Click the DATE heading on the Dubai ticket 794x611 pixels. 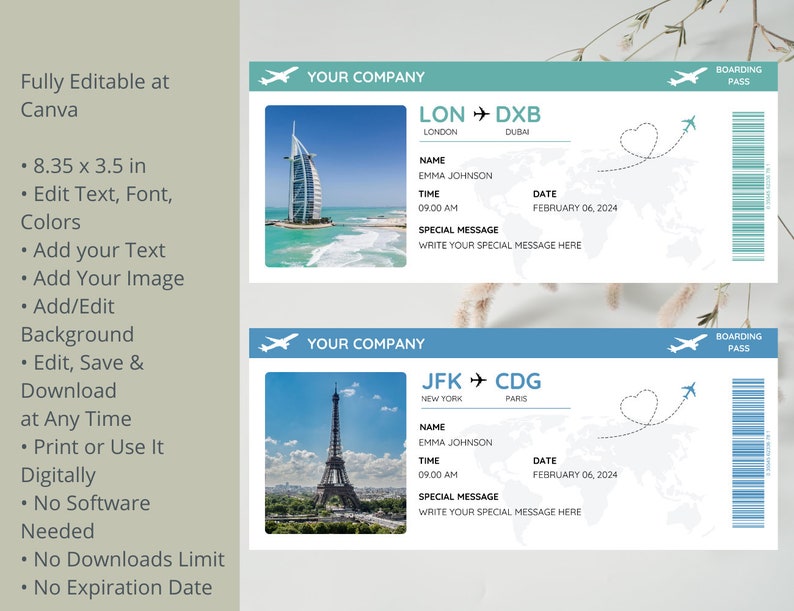pos(545,194)
